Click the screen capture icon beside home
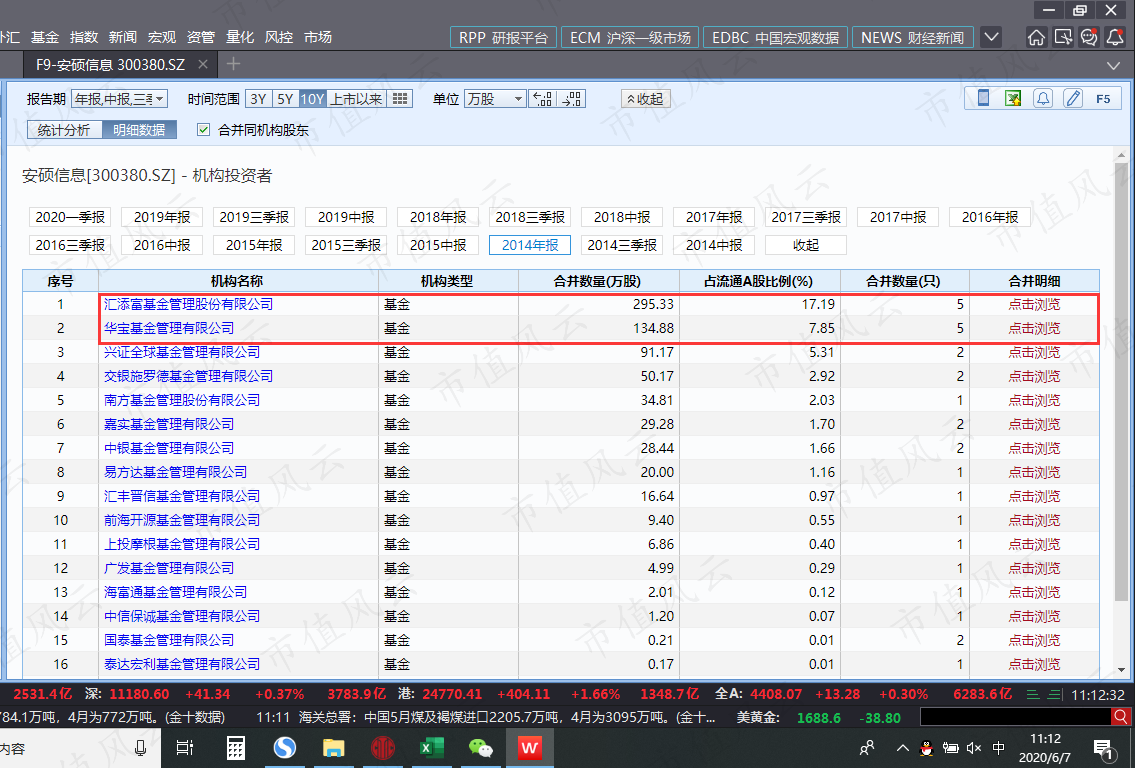Screen dimensions: 1135x768 click(1063, 37)
